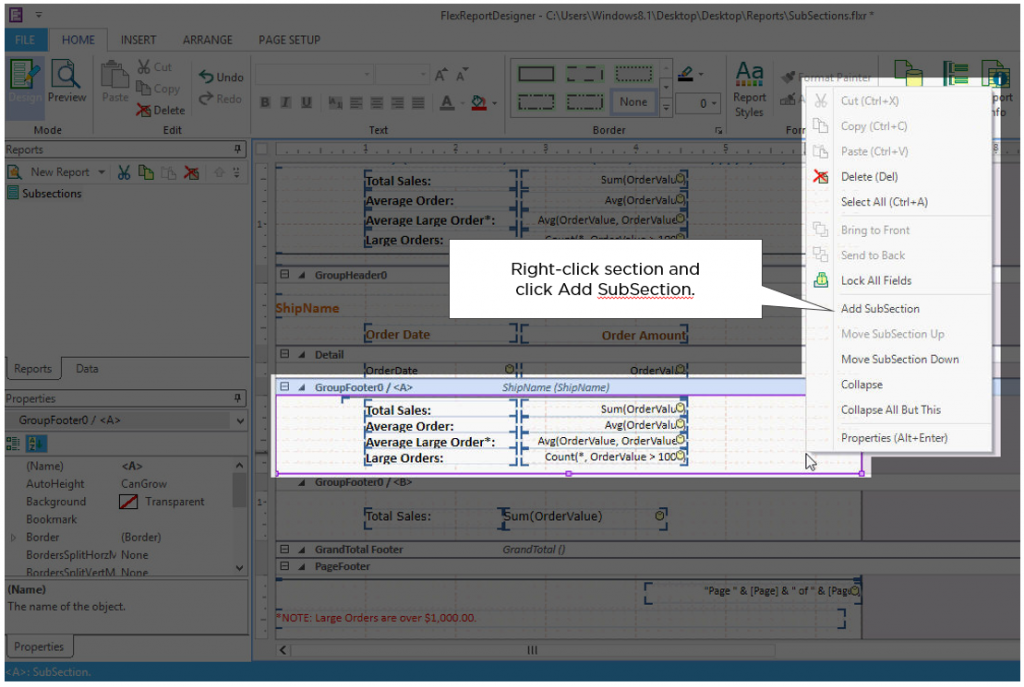
Task: Open Report Styles gallery
Action: coord(749,89)
